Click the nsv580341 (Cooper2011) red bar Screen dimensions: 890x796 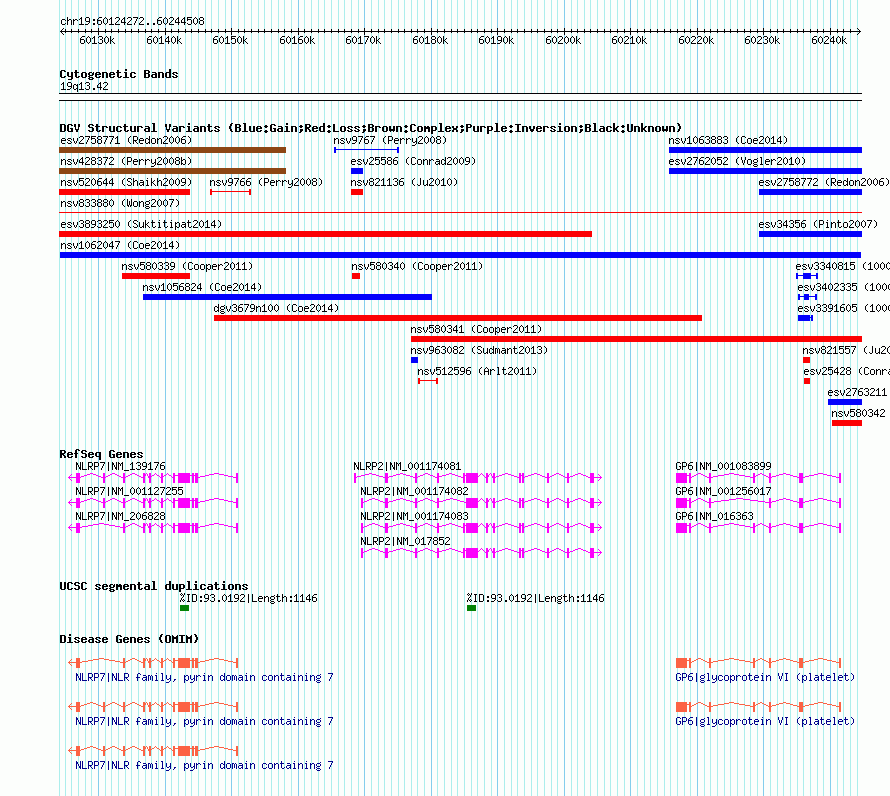[636, 339]
